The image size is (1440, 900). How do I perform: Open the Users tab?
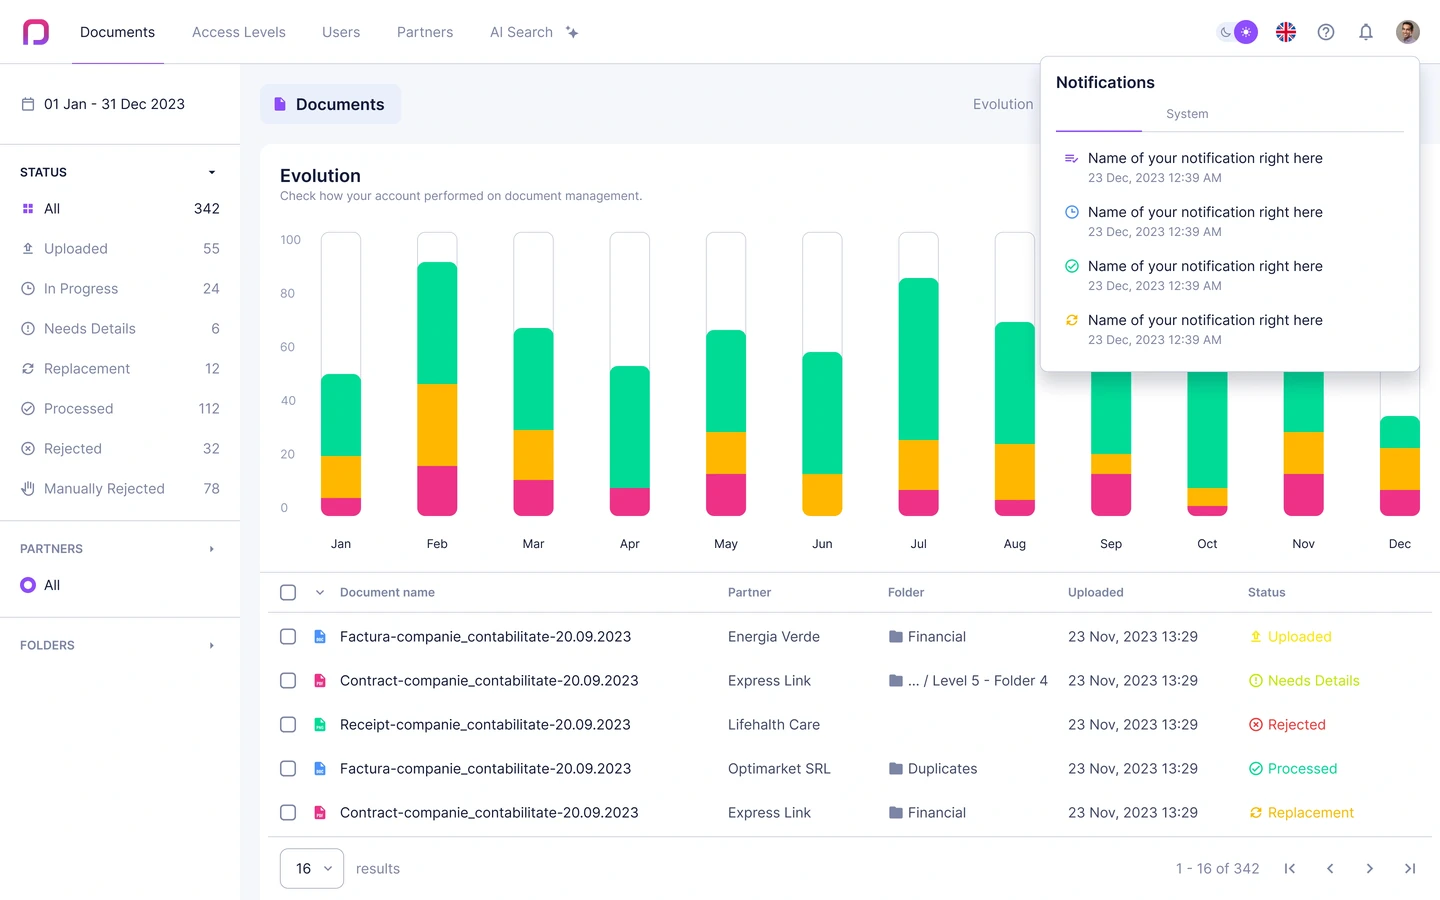tap(341, 32)
